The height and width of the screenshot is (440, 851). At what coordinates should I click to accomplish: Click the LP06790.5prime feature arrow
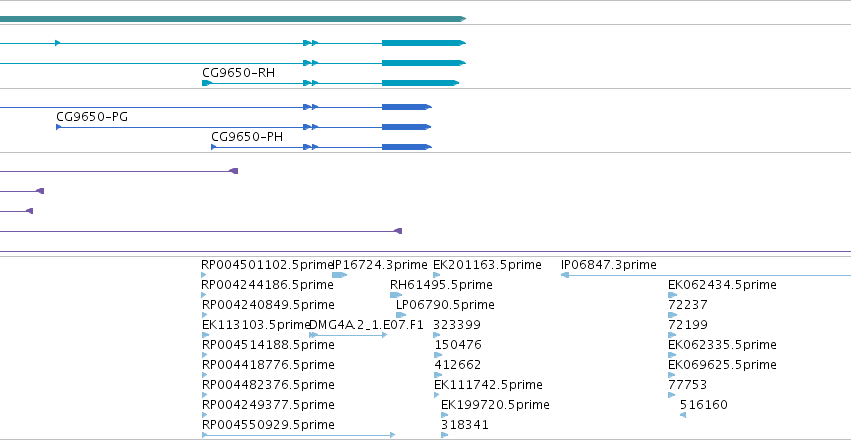click(x=401, y=315)
